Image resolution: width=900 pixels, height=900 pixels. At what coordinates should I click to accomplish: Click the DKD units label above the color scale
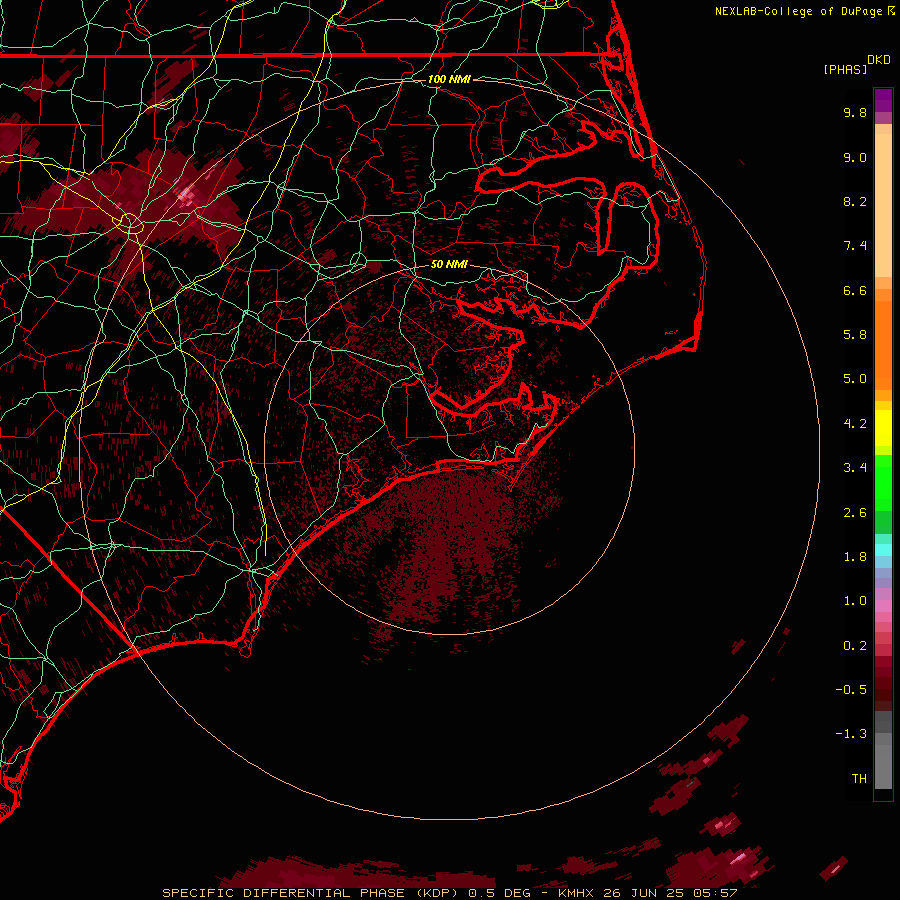point(879,60)
